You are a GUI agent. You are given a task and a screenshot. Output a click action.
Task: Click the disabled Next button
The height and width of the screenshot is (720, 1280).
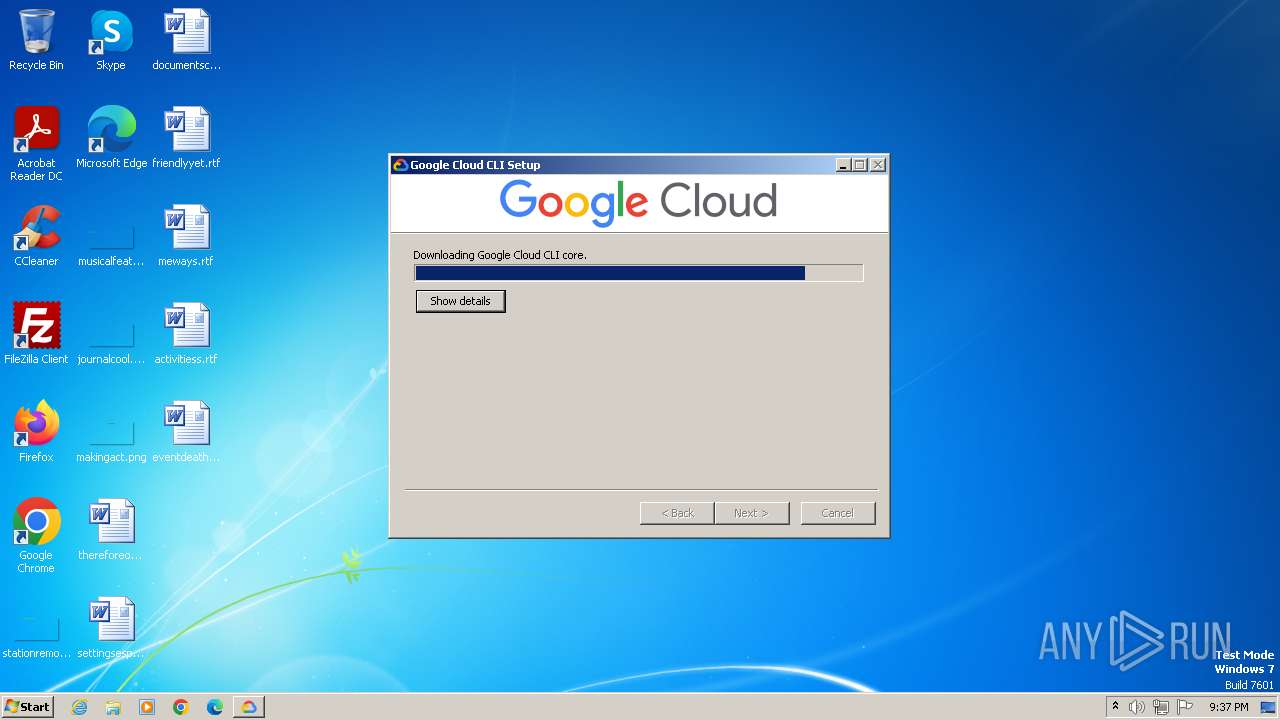pos(752,513)
